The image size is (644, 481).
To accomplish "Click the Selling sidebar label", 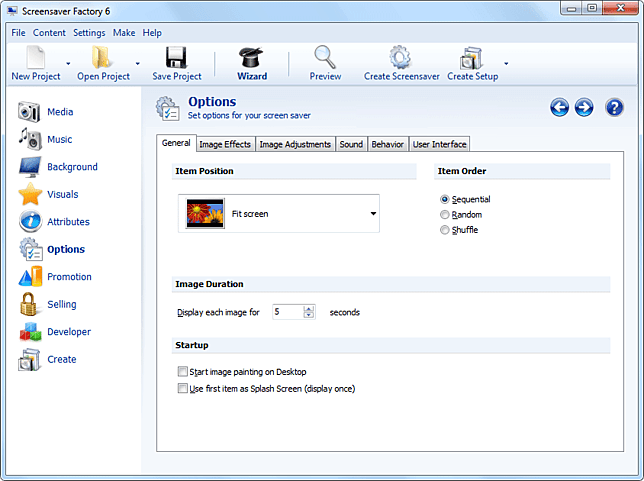I will pos(62,304).
